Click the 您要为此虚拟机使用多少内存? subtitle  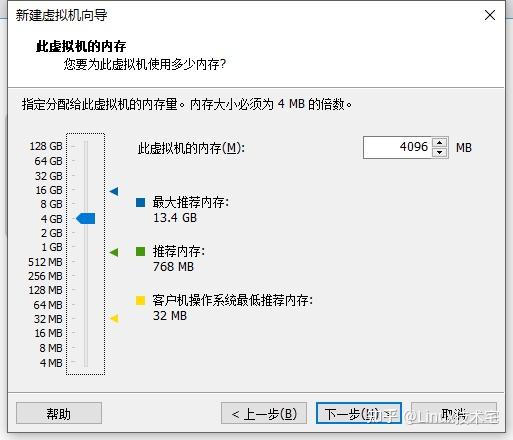pos(145,64)
